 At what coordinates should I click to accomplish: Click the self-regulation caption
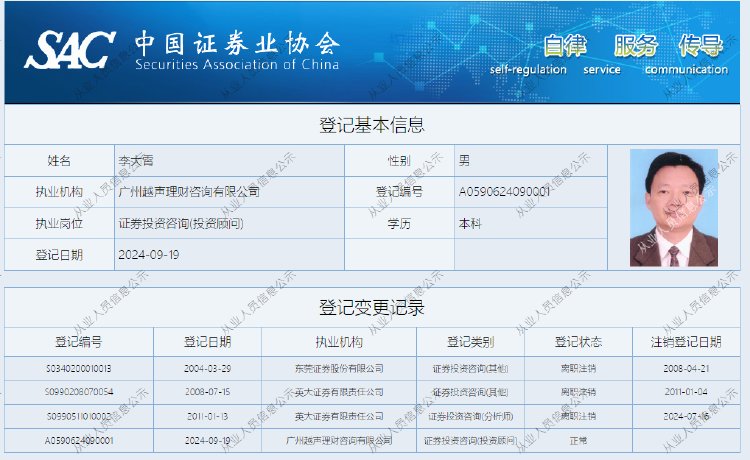click(528, 70)
